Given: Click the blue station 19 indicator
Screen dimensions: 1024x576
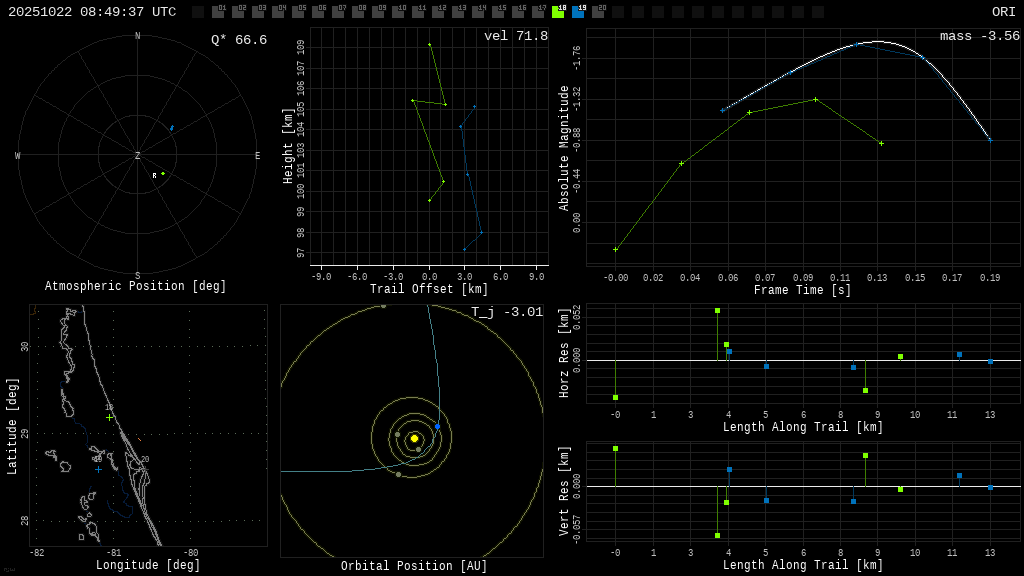Looking at the screenshot, I should tap(578, 12).
